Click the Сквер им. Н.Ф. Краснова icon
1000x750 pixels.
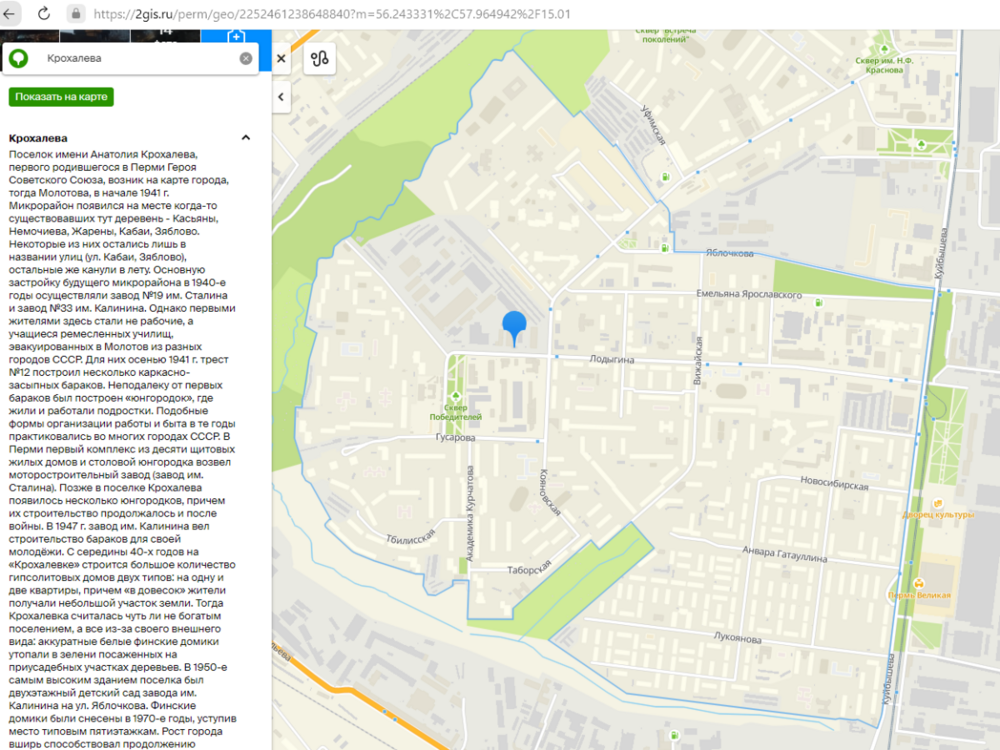click(x=884, y=49)
